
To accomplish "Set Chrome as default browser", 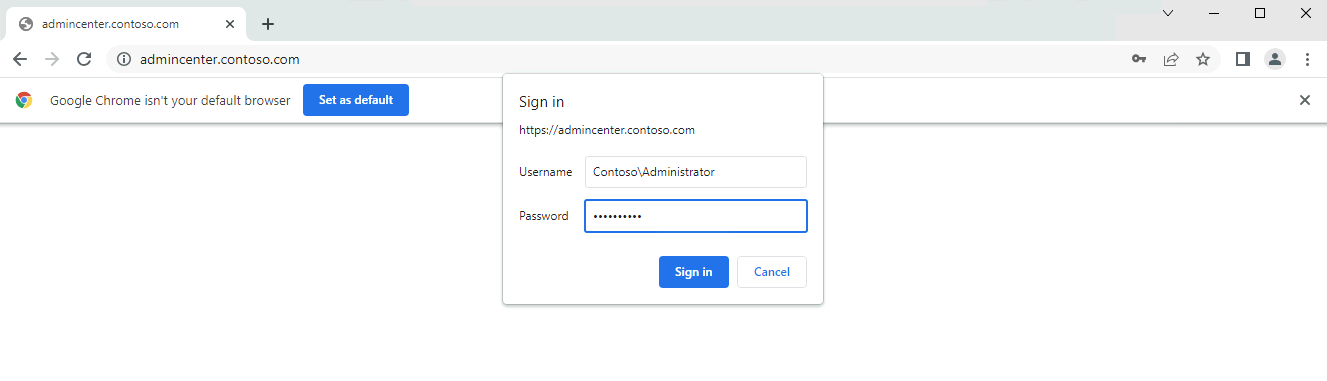I will [356, 100].
